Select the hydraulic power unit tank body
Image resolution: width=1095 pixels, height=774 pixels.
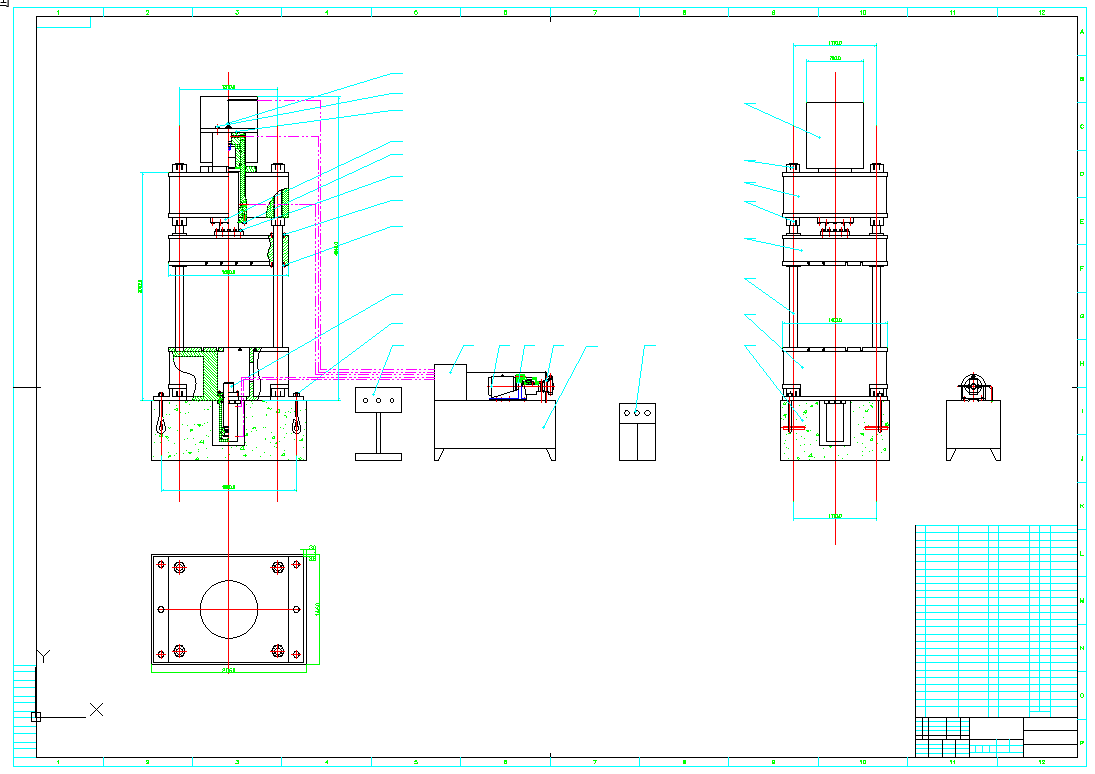point(495,425)
